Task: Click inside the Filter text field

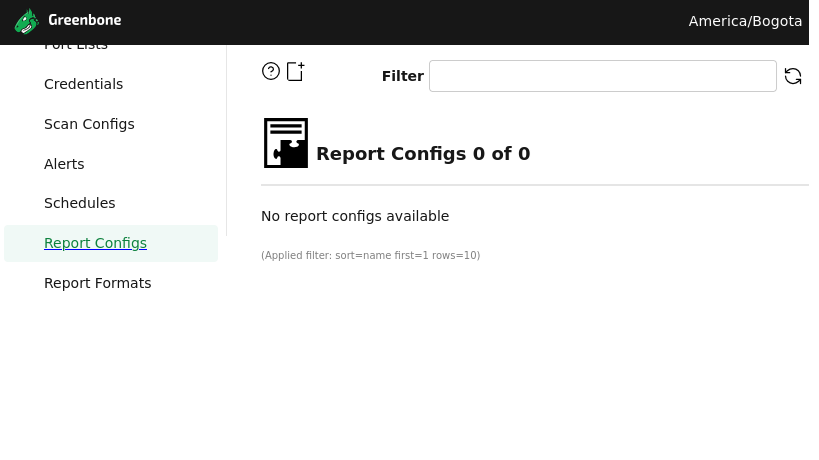Action: point(602,76)
